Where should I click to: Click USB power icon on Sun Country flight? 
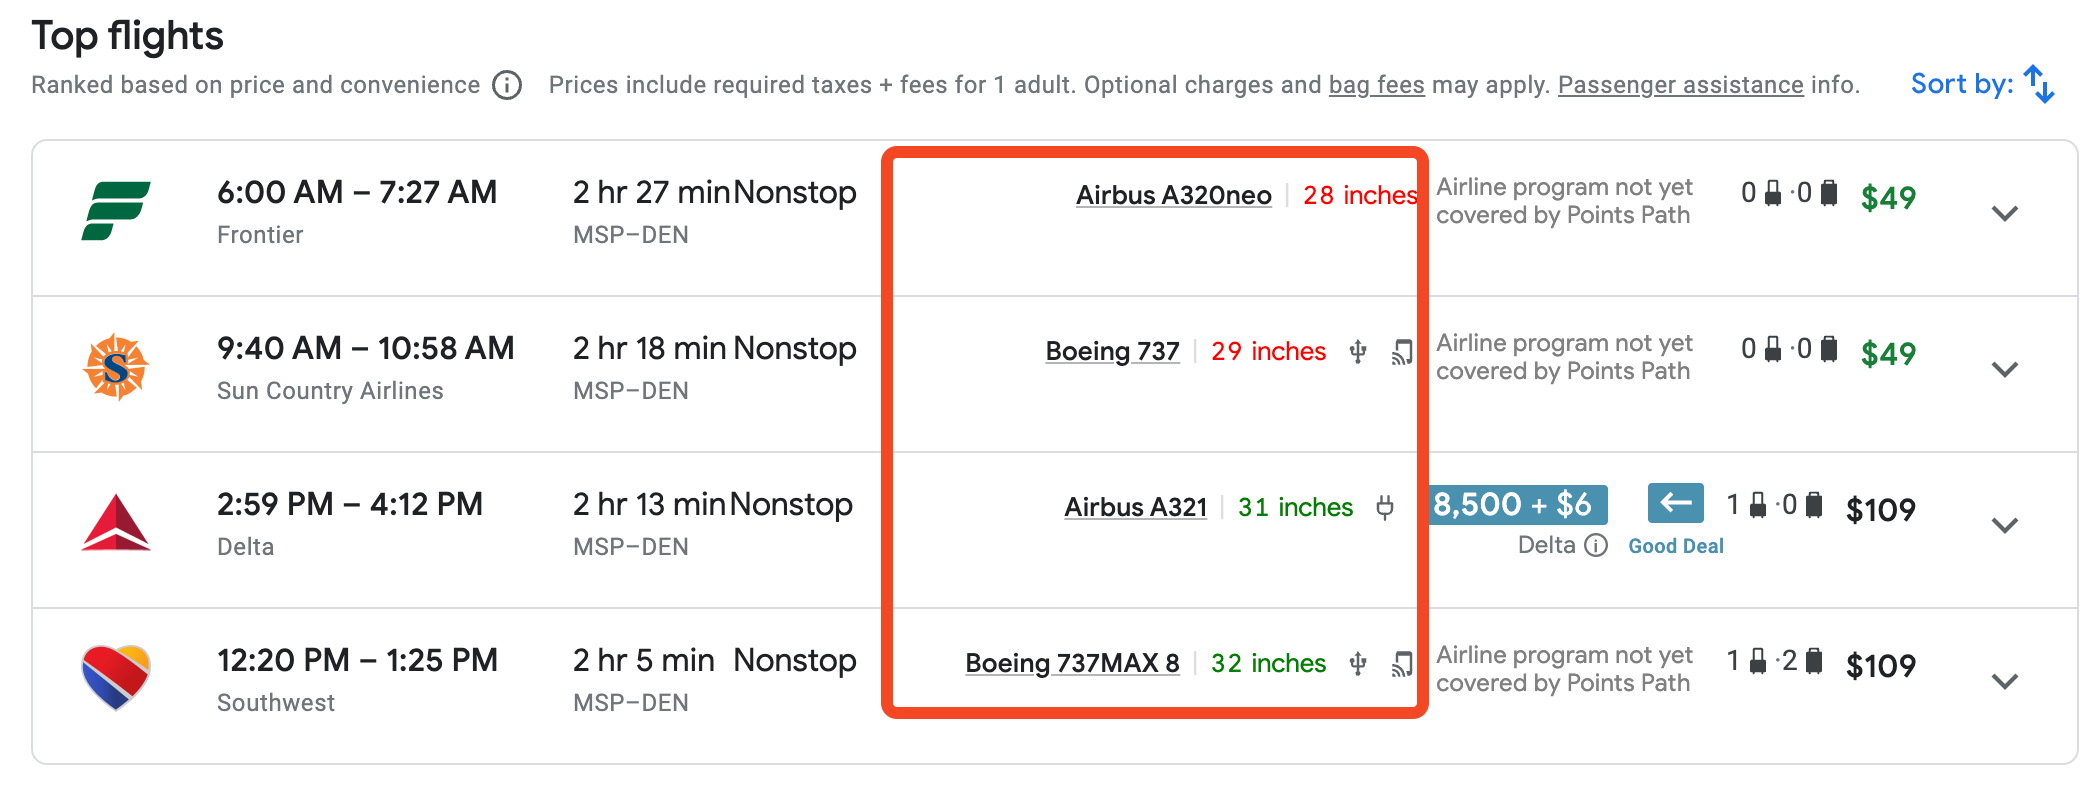coord(1358,352)
